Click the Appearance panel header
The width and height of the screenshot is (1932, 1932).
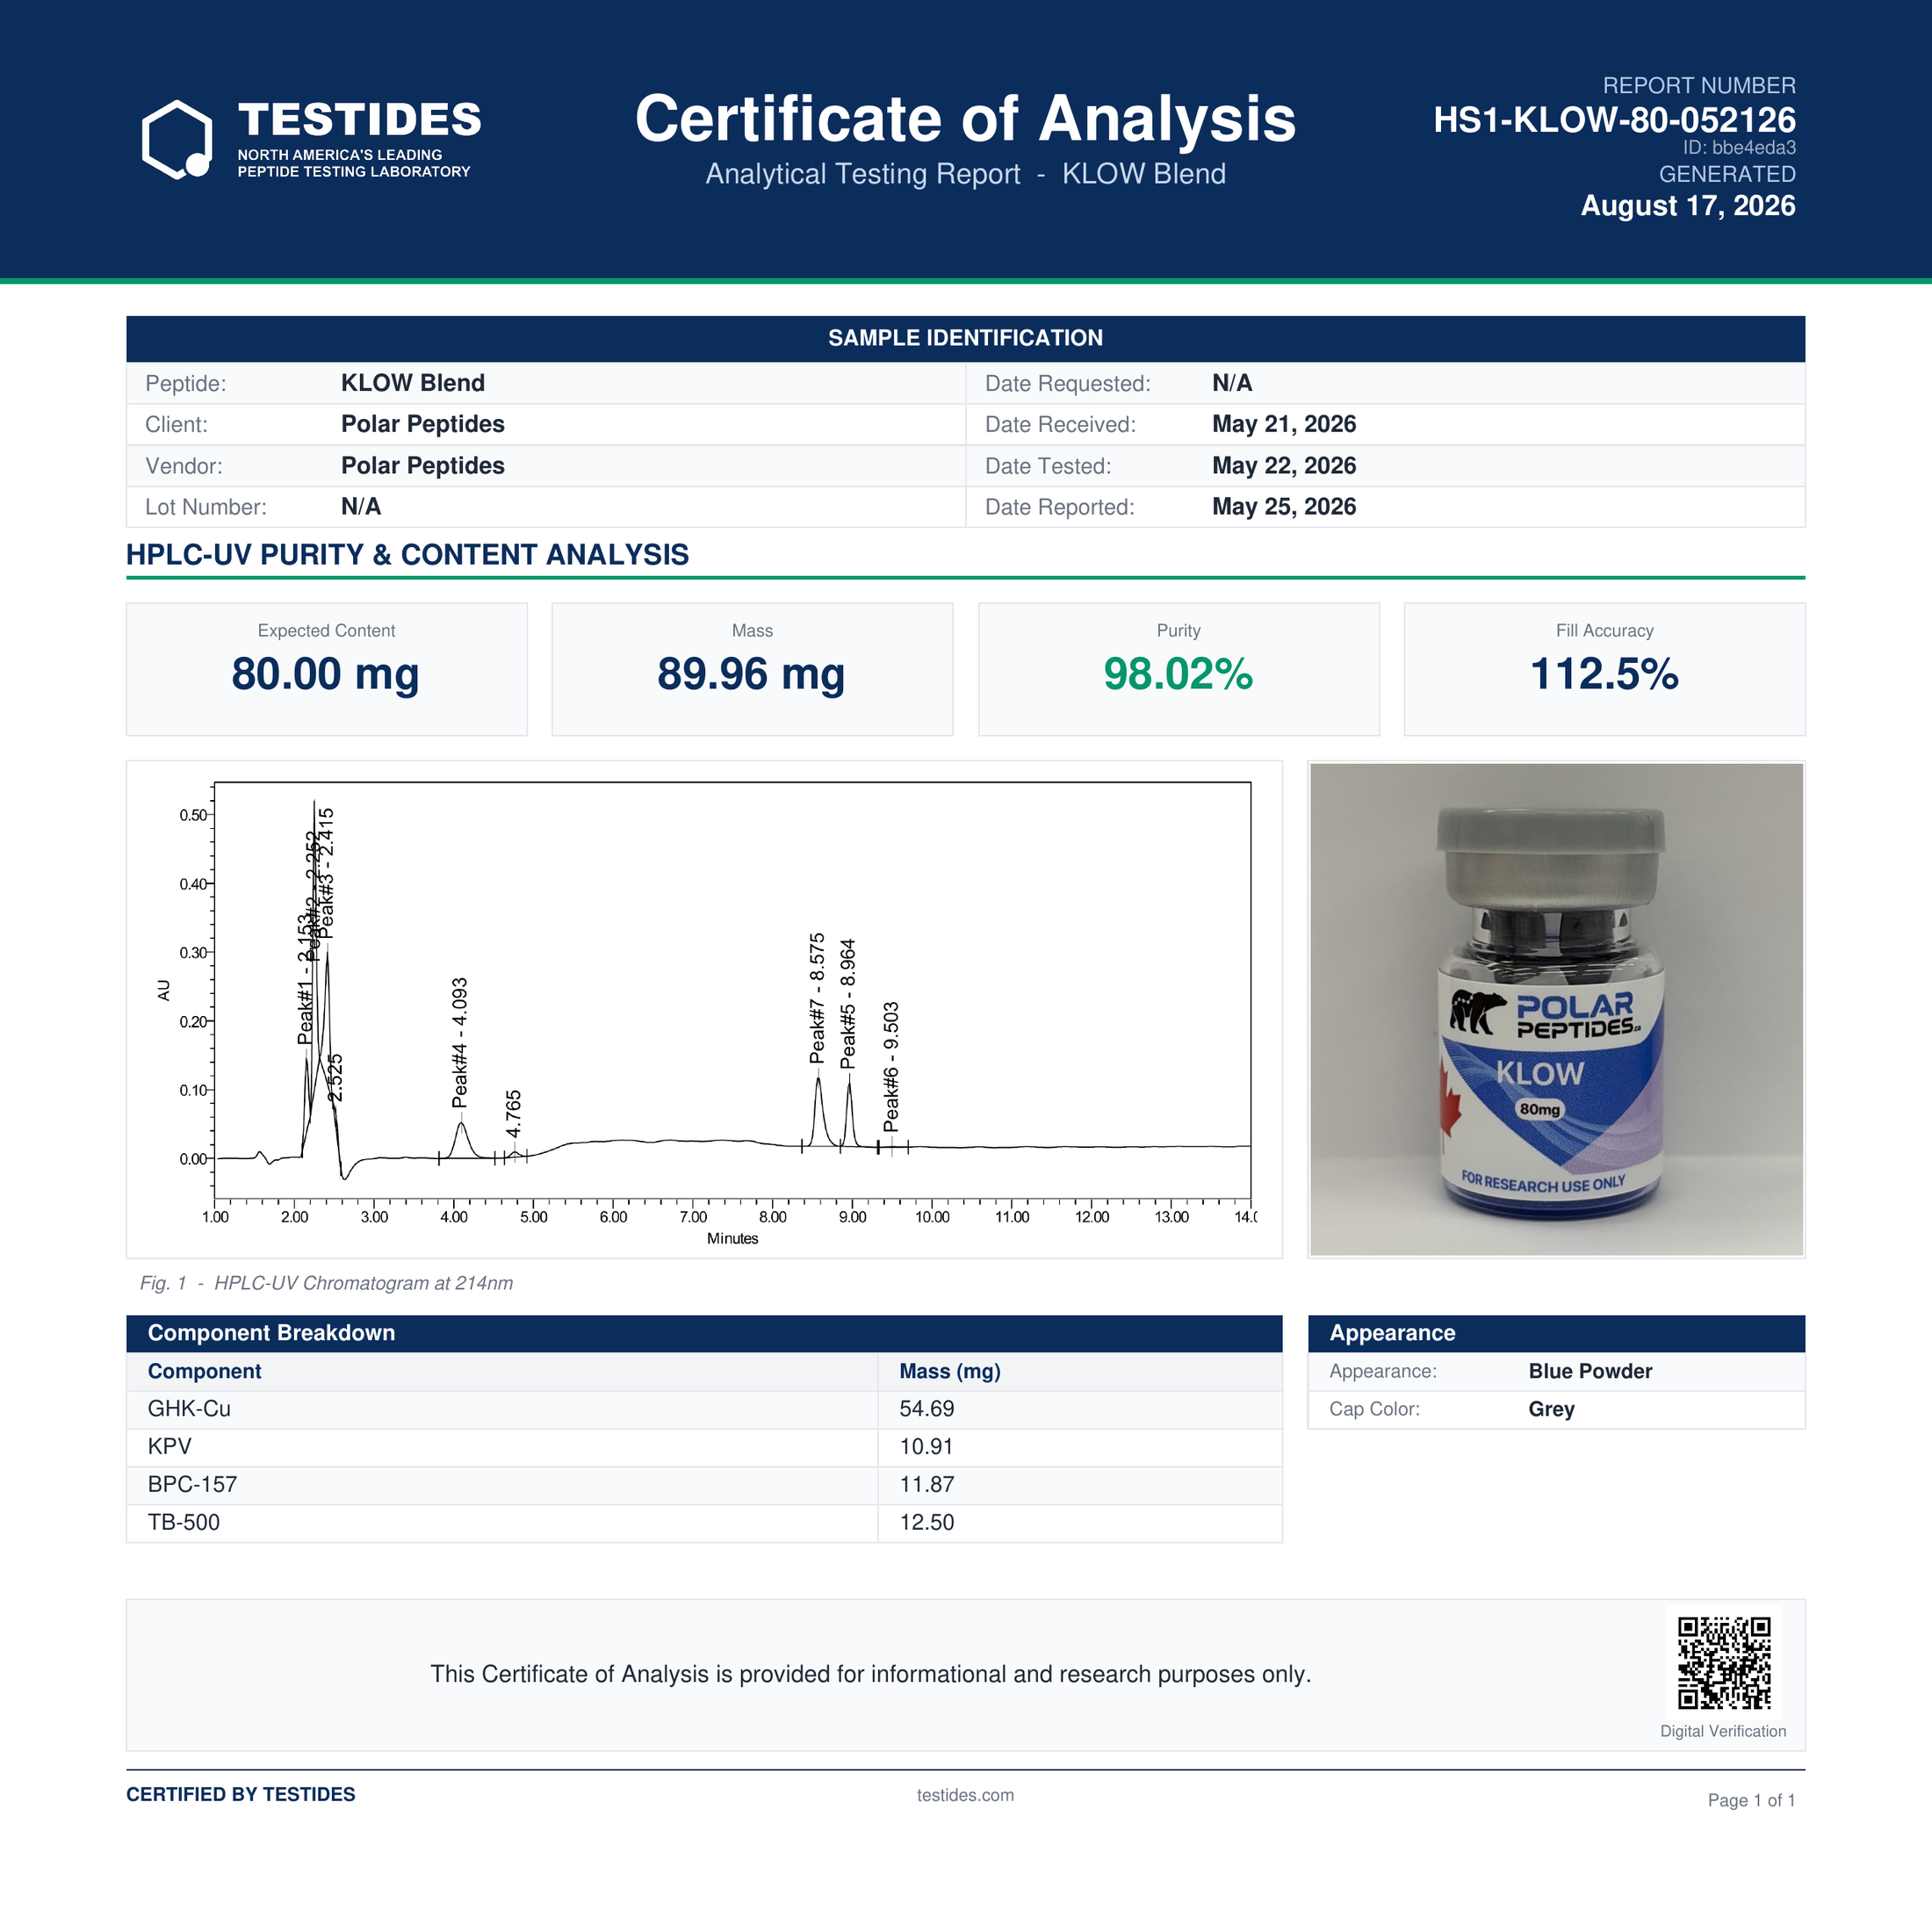(x=1556, y=1333)
